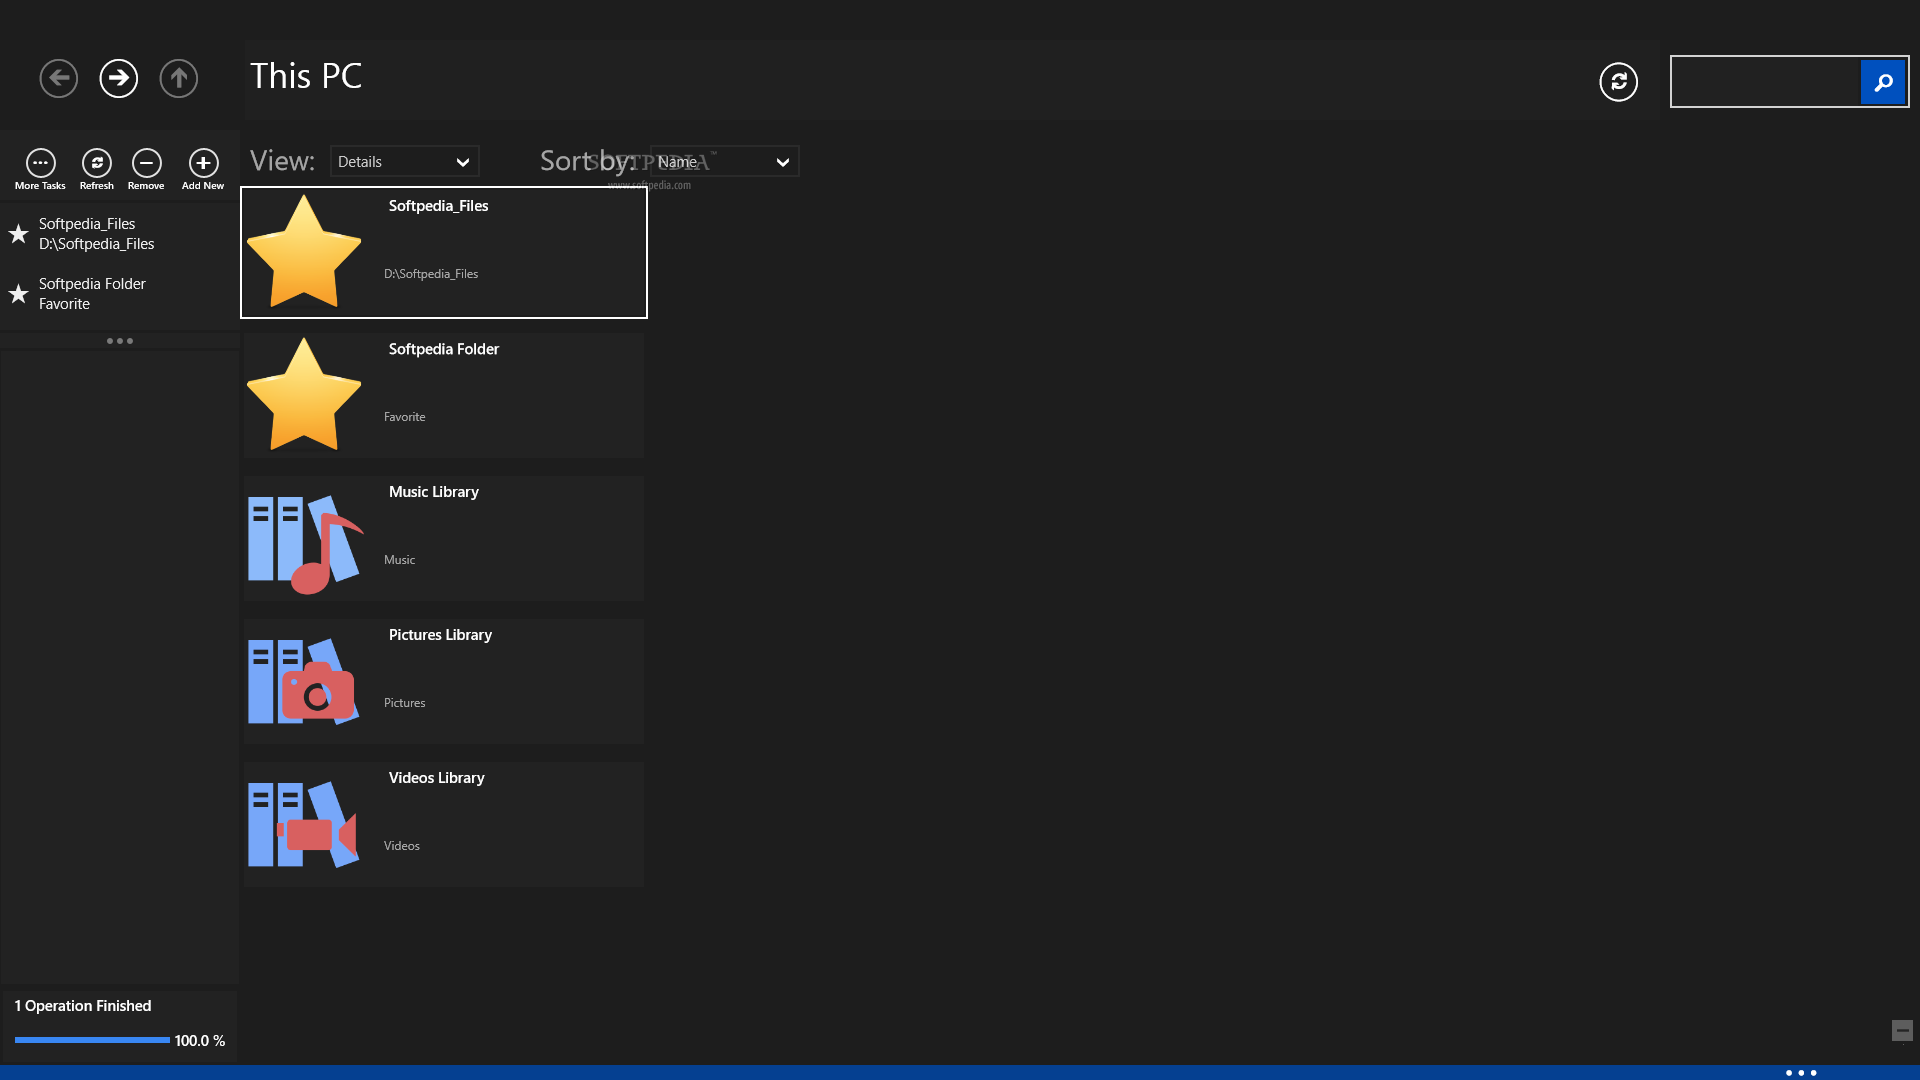Click the Music Library icon

(305, 543)
